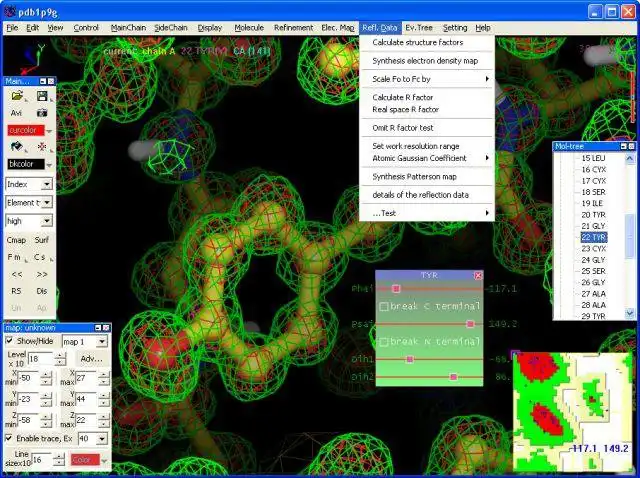The height and width of the screenshot is (478, 640).
Task: Click the Avi recording button
Action: coord(17,113)
